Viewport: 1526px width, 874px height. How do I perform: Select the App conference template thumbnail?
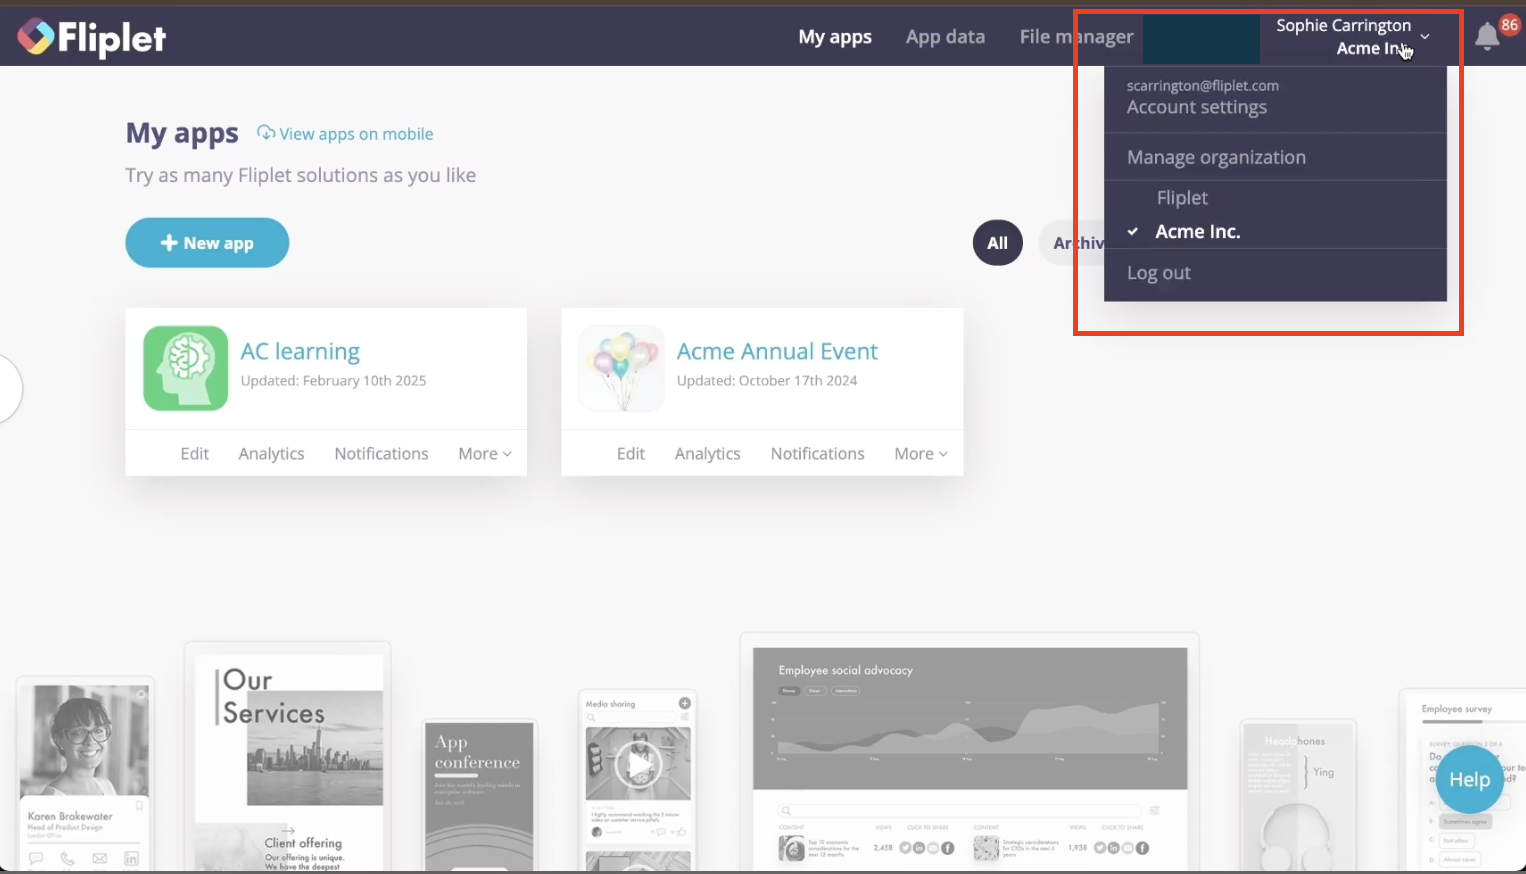[x=479, y=796]
